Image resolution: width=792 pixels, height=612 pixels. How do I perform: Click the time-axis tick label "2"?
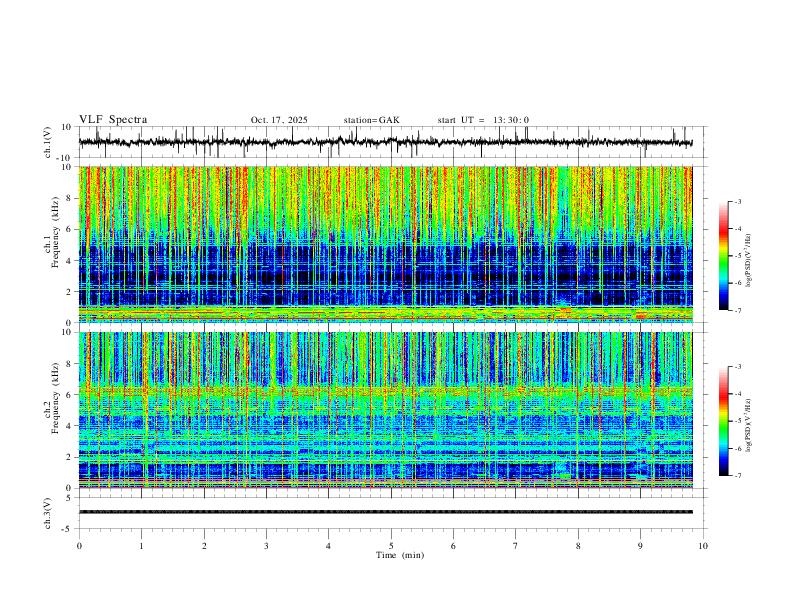204,546
